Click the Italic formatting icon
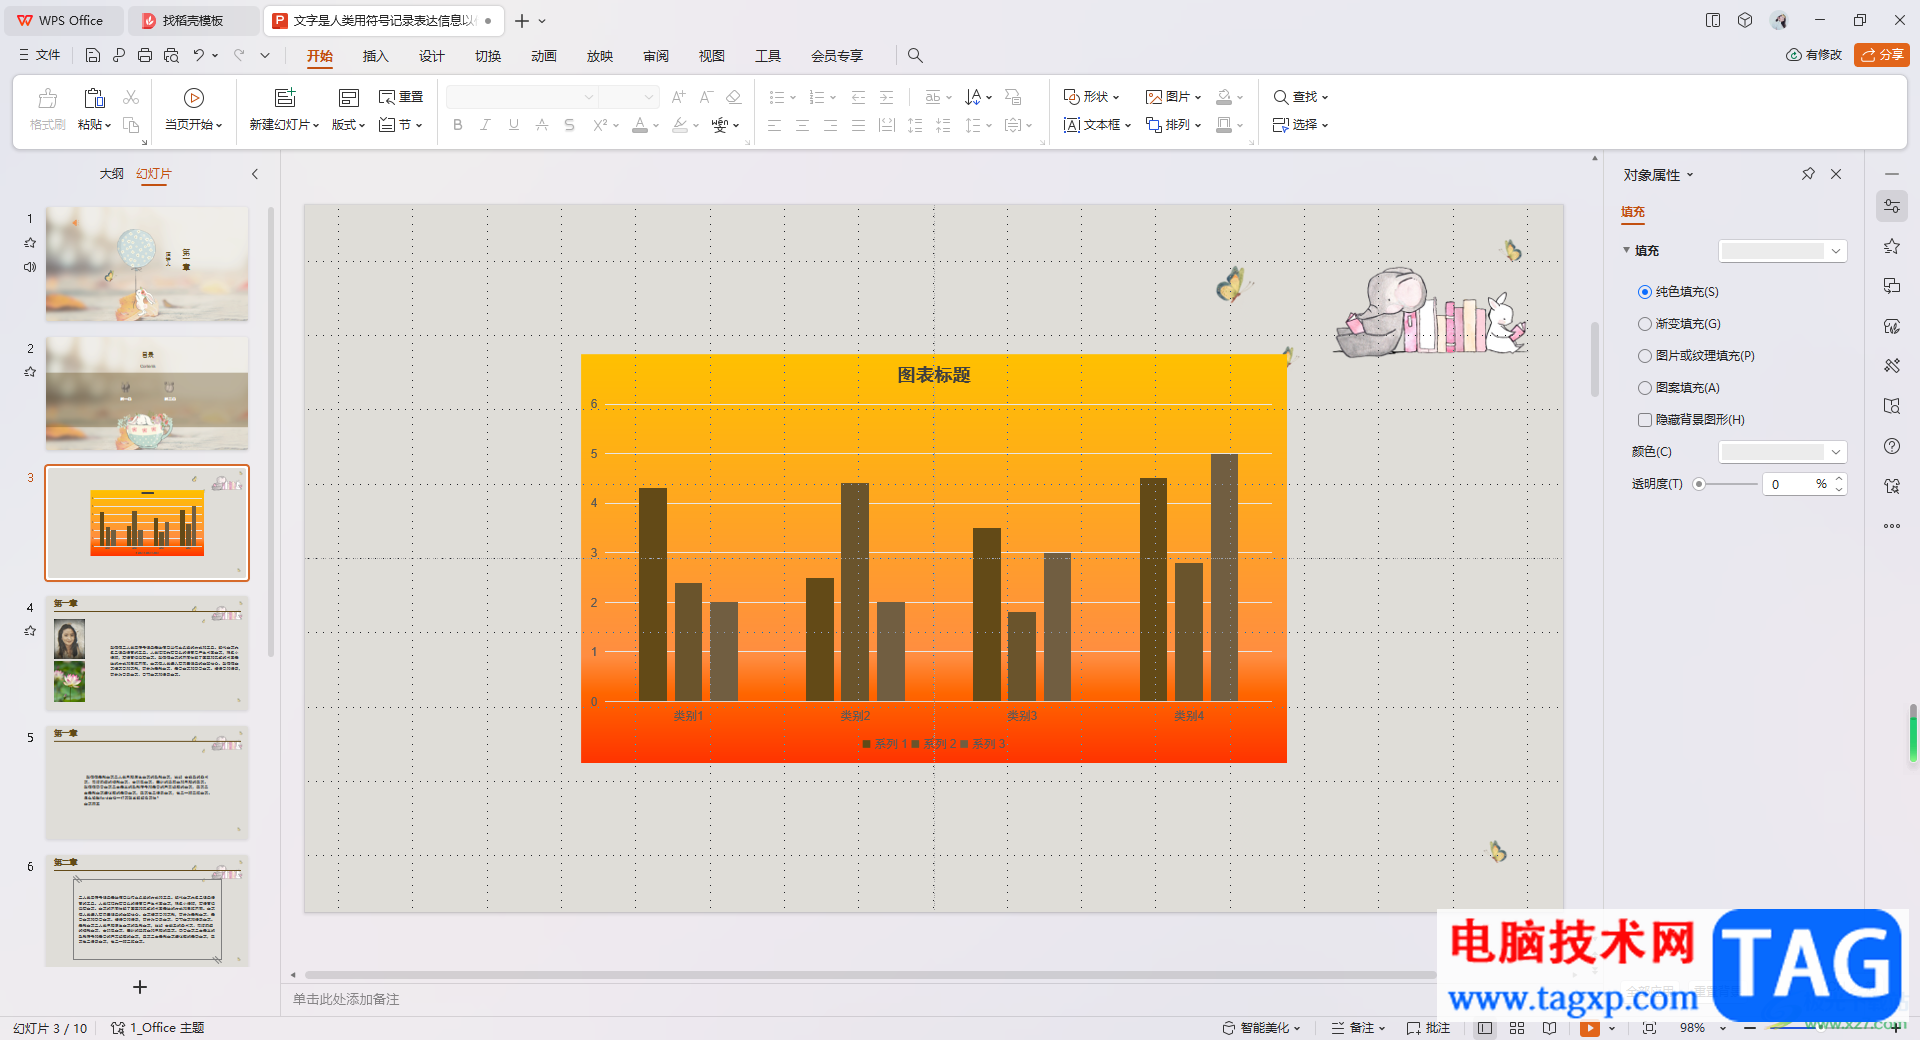Viewport: 1920px width, 1040px height. click(486, 125)
